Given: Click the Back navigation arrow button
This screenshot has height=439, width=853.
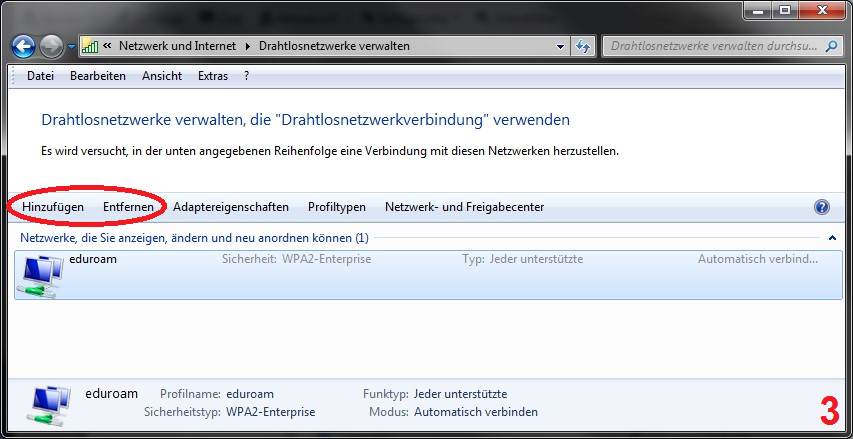Looking at the screenshot, I should 23,46.
